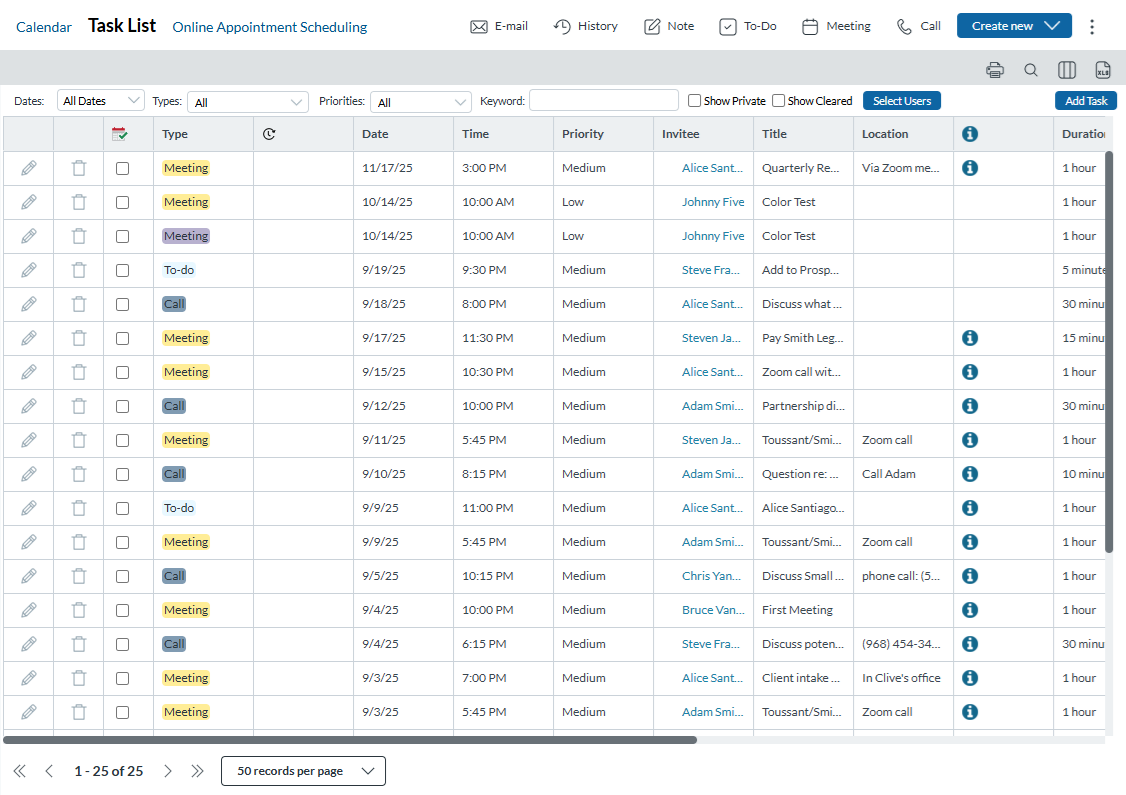Screen dimensions: 1126x795
Task: Log a Call from toolbar
Action: click(x=918, y=27)
